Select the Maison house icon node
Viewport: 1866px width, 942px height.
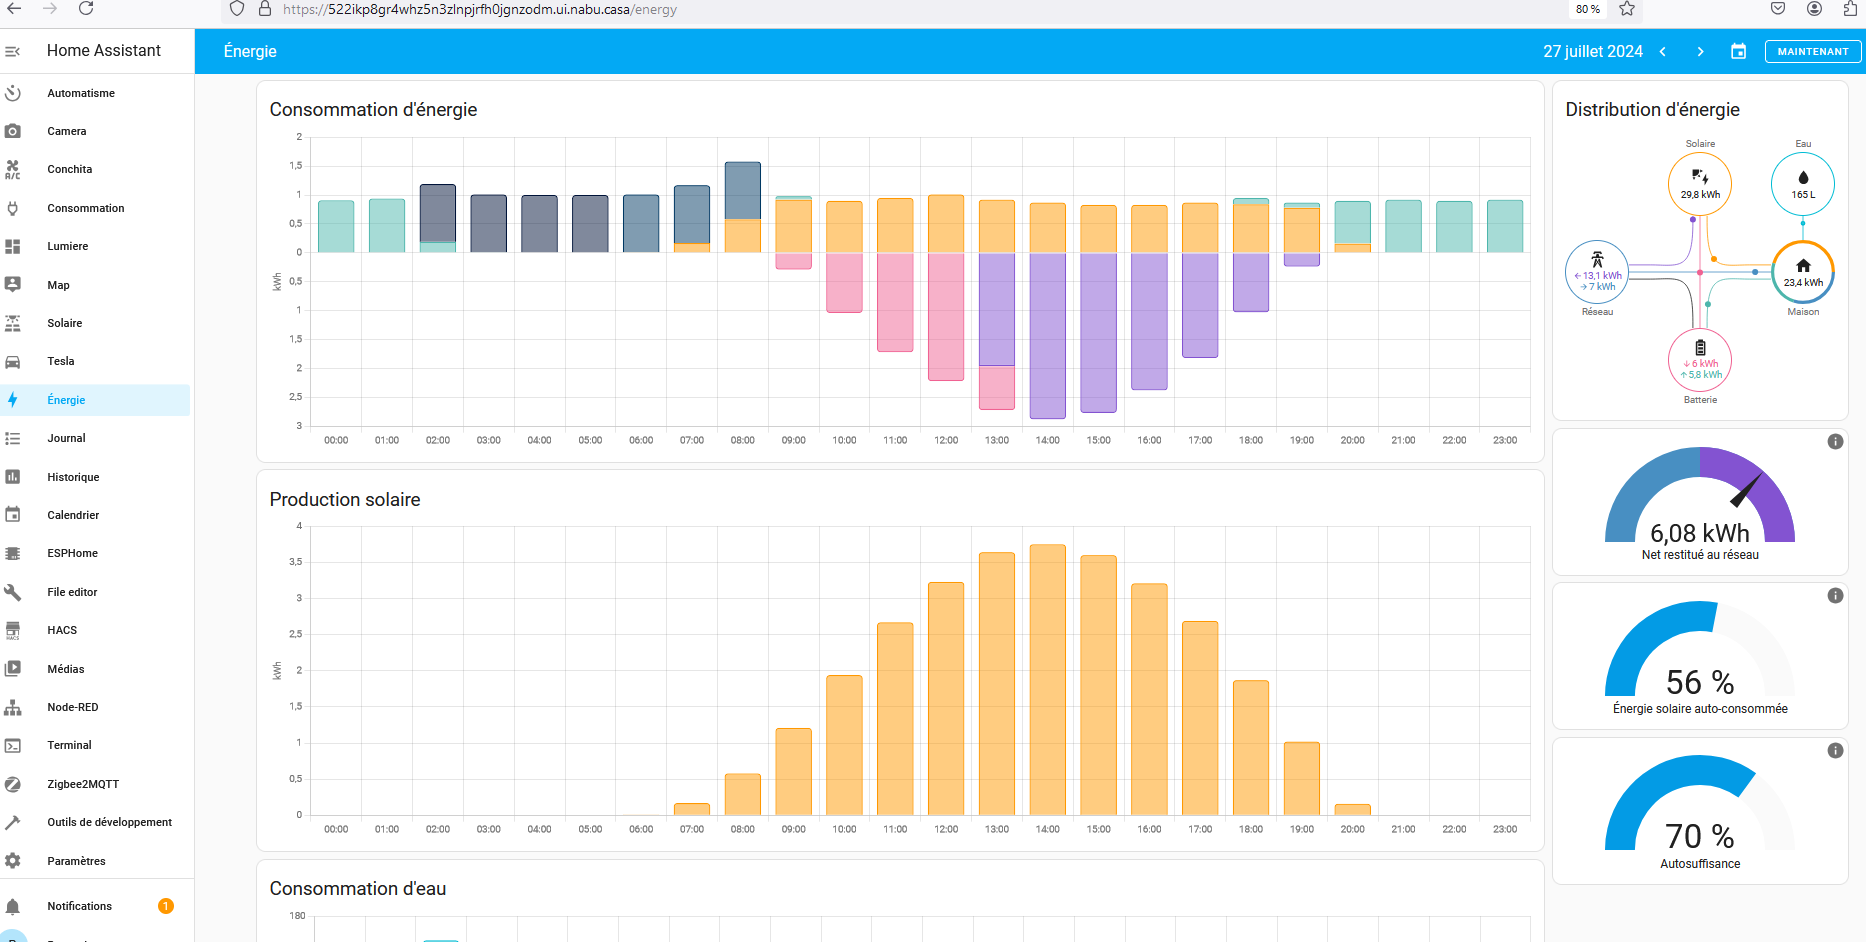[x=1802, y=272]
